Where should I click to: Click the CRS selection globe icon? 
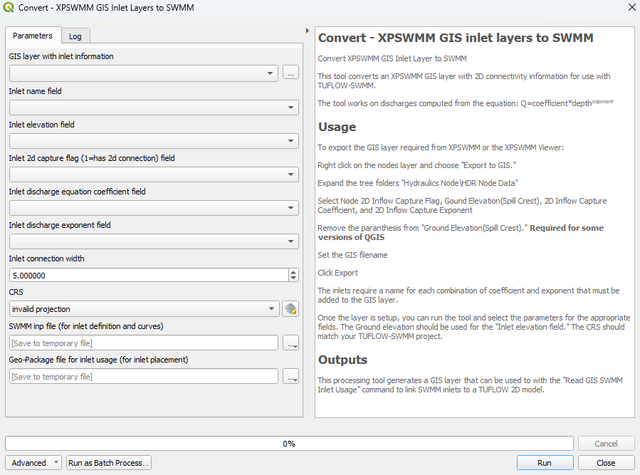(x=291, y=309)
